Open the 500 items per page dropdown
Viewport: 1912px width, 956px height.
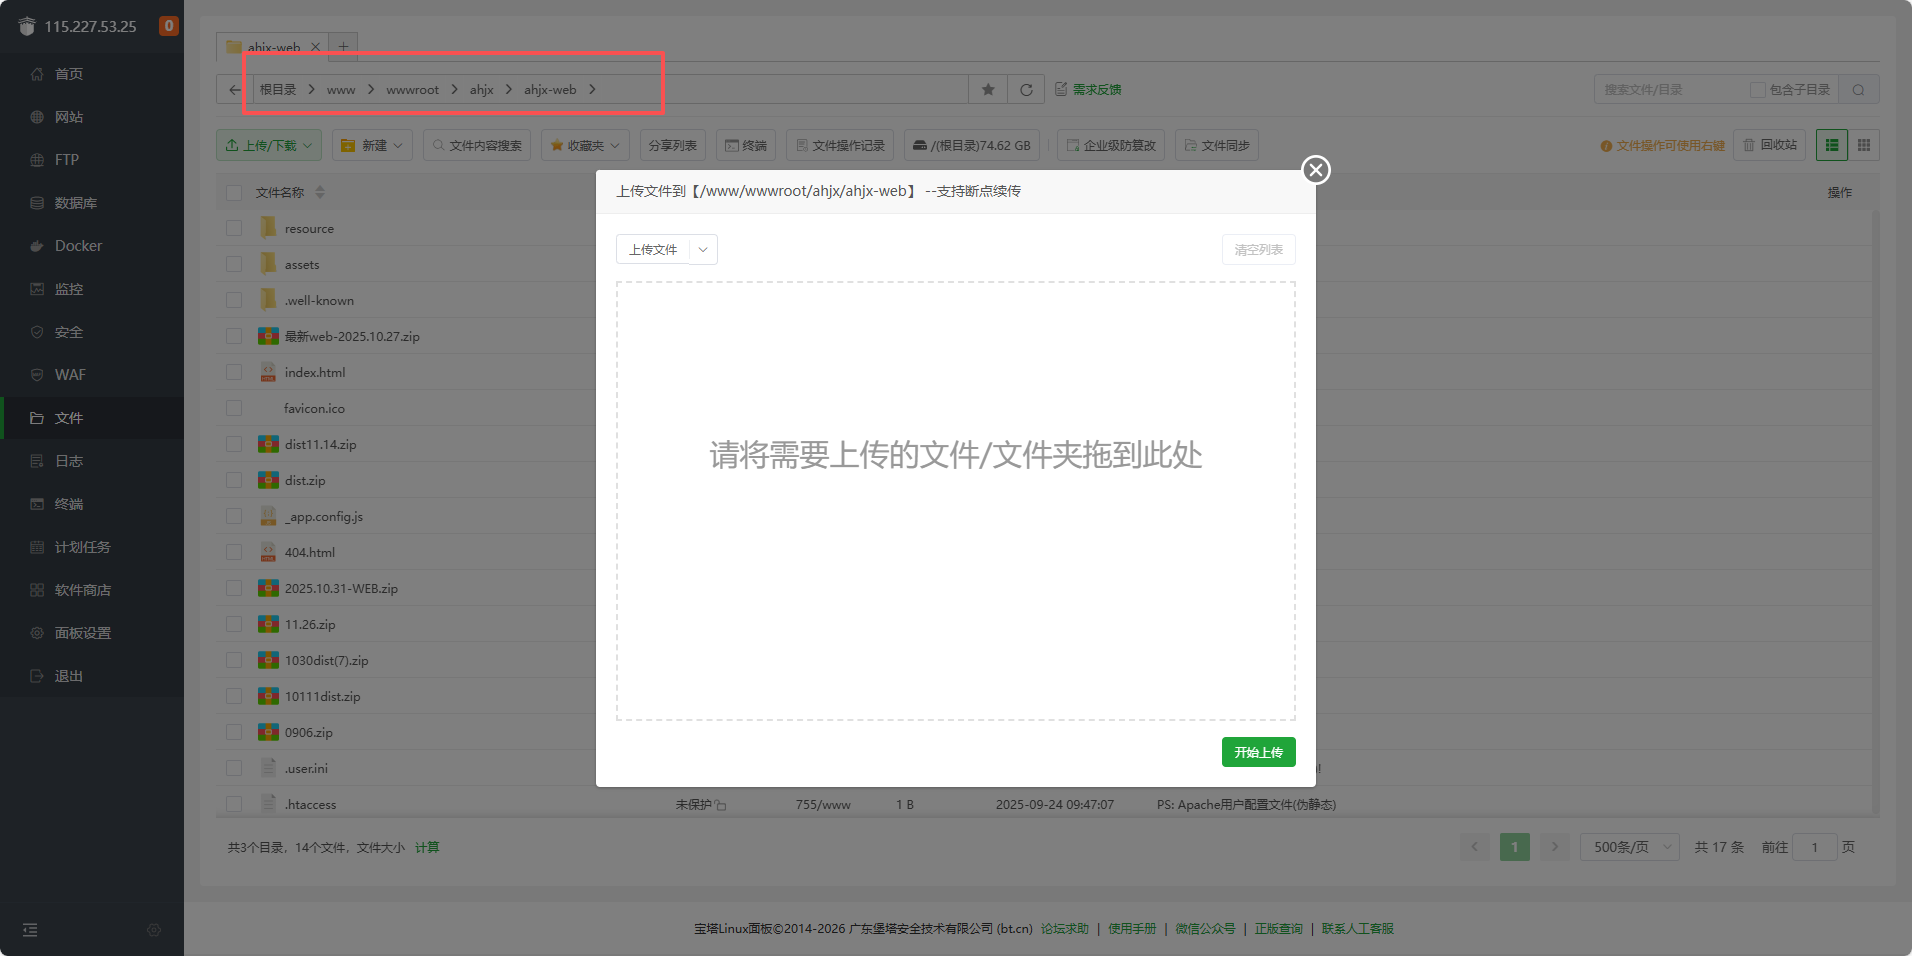[x=1629, y=847]
